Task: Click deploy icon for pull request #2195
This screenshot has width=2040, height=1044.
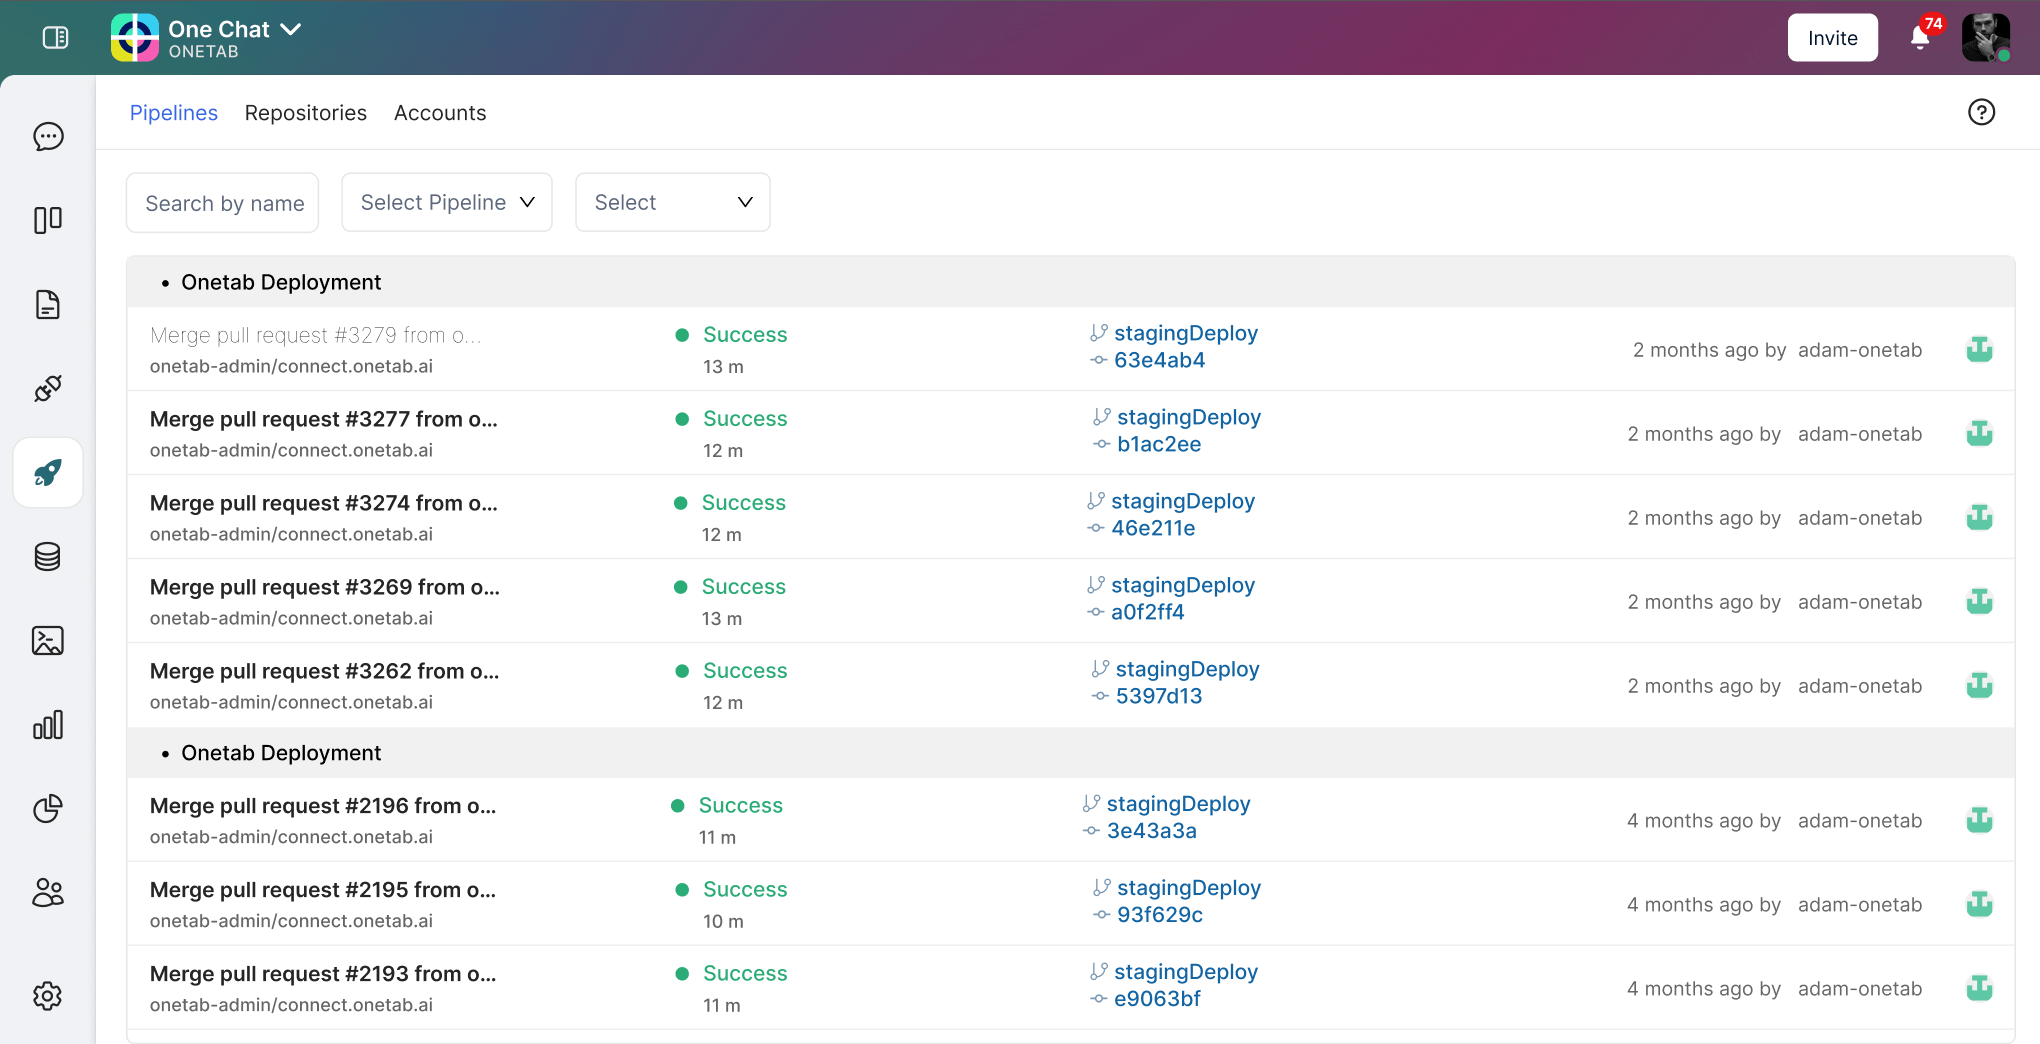Action: [x=1980, y=904]
